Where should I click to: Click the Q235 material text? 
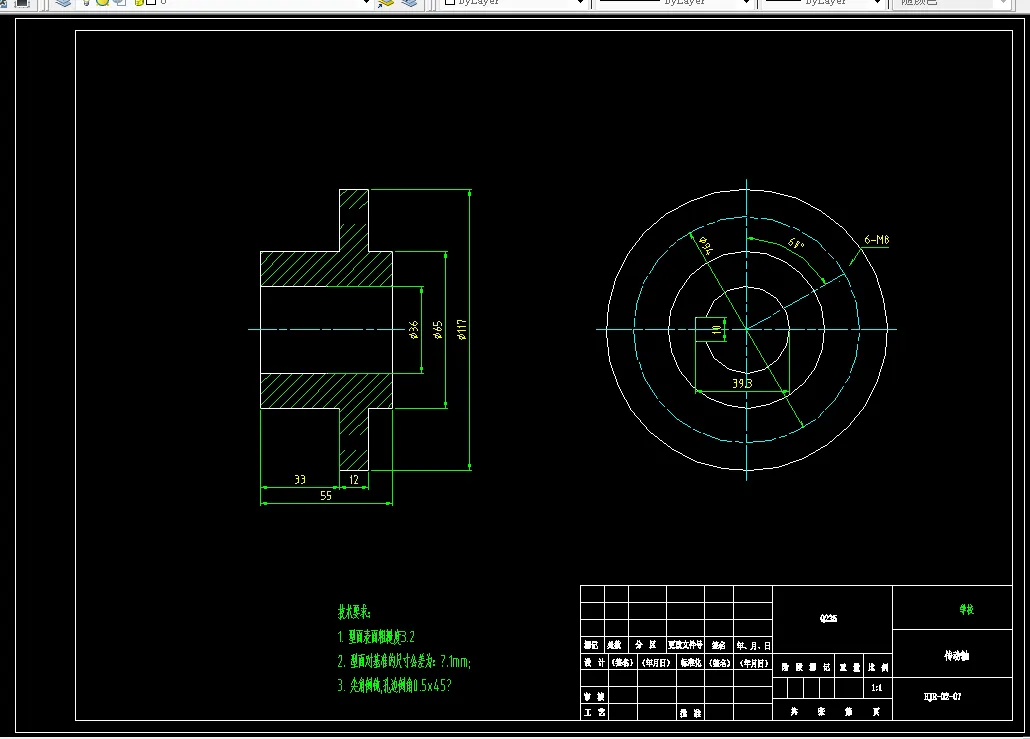point(828,618)
